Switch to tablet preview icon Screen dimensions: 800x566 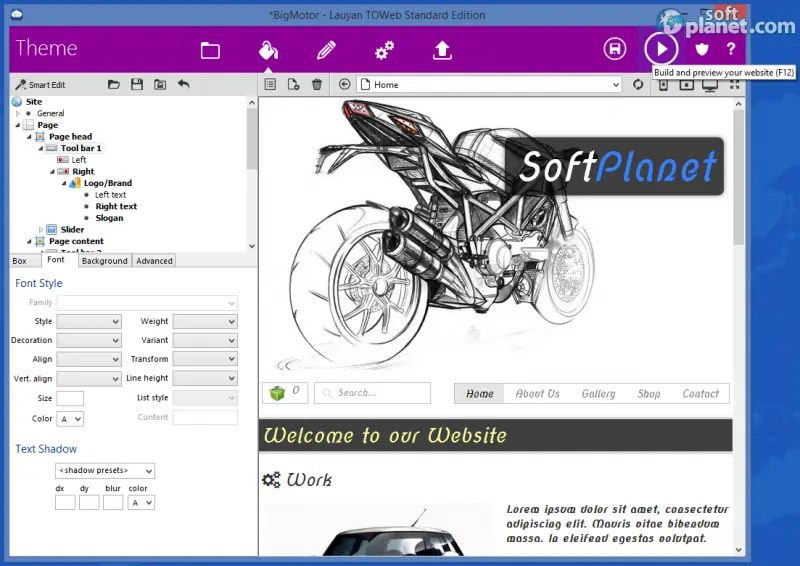686,85
